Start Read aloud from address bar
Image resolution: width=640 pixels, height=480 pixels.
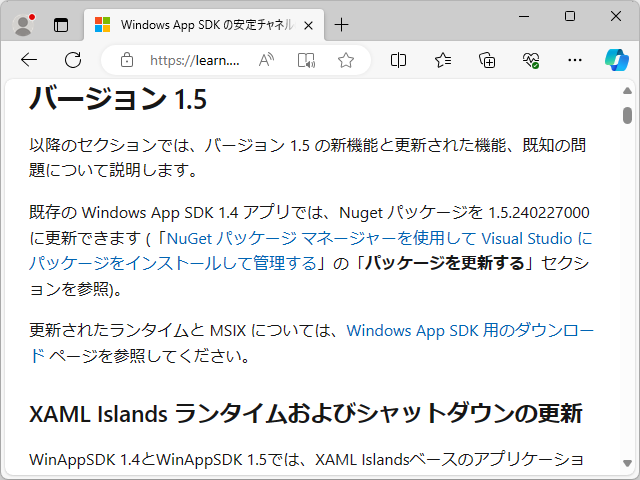[x=266, y=60]
